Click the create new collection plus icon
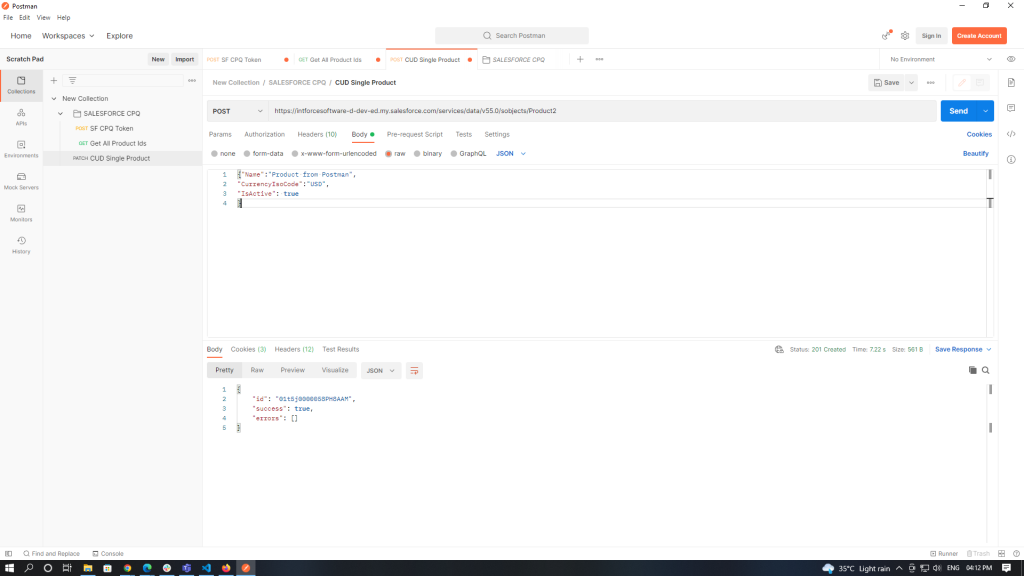1024x576 pixels. [54, 80]
